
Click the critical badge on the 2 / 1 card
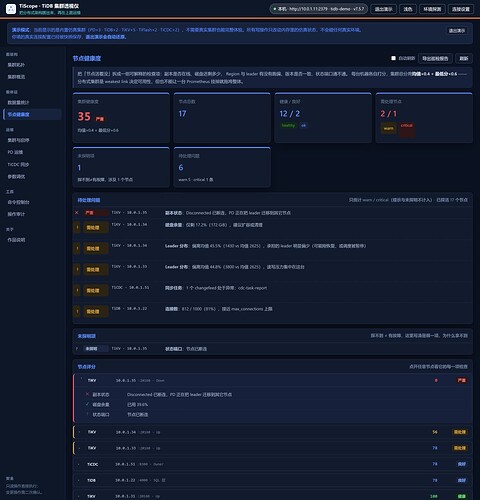click(407, 130)
